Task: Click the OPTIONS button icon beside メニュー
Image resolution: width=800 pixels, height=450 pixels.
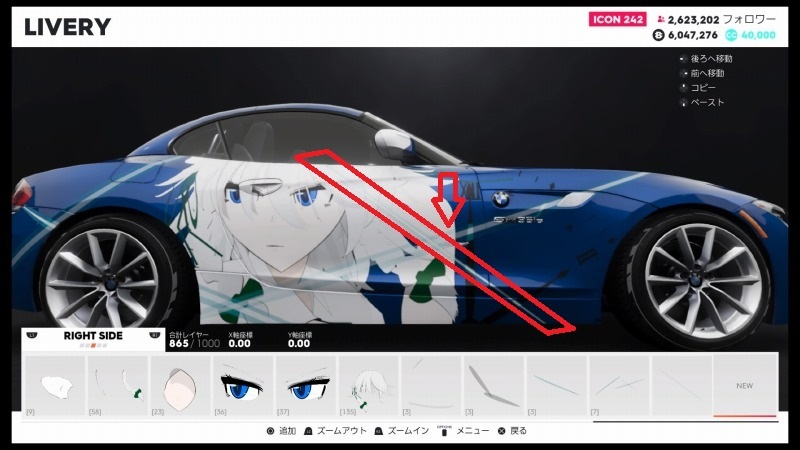Action: (x=444, y=431)
